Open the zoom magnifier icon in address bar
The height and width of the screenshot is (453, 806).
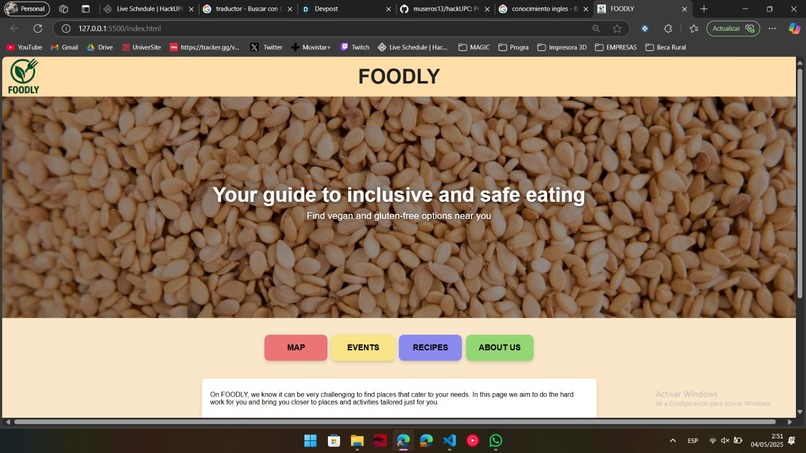[596, 28]
